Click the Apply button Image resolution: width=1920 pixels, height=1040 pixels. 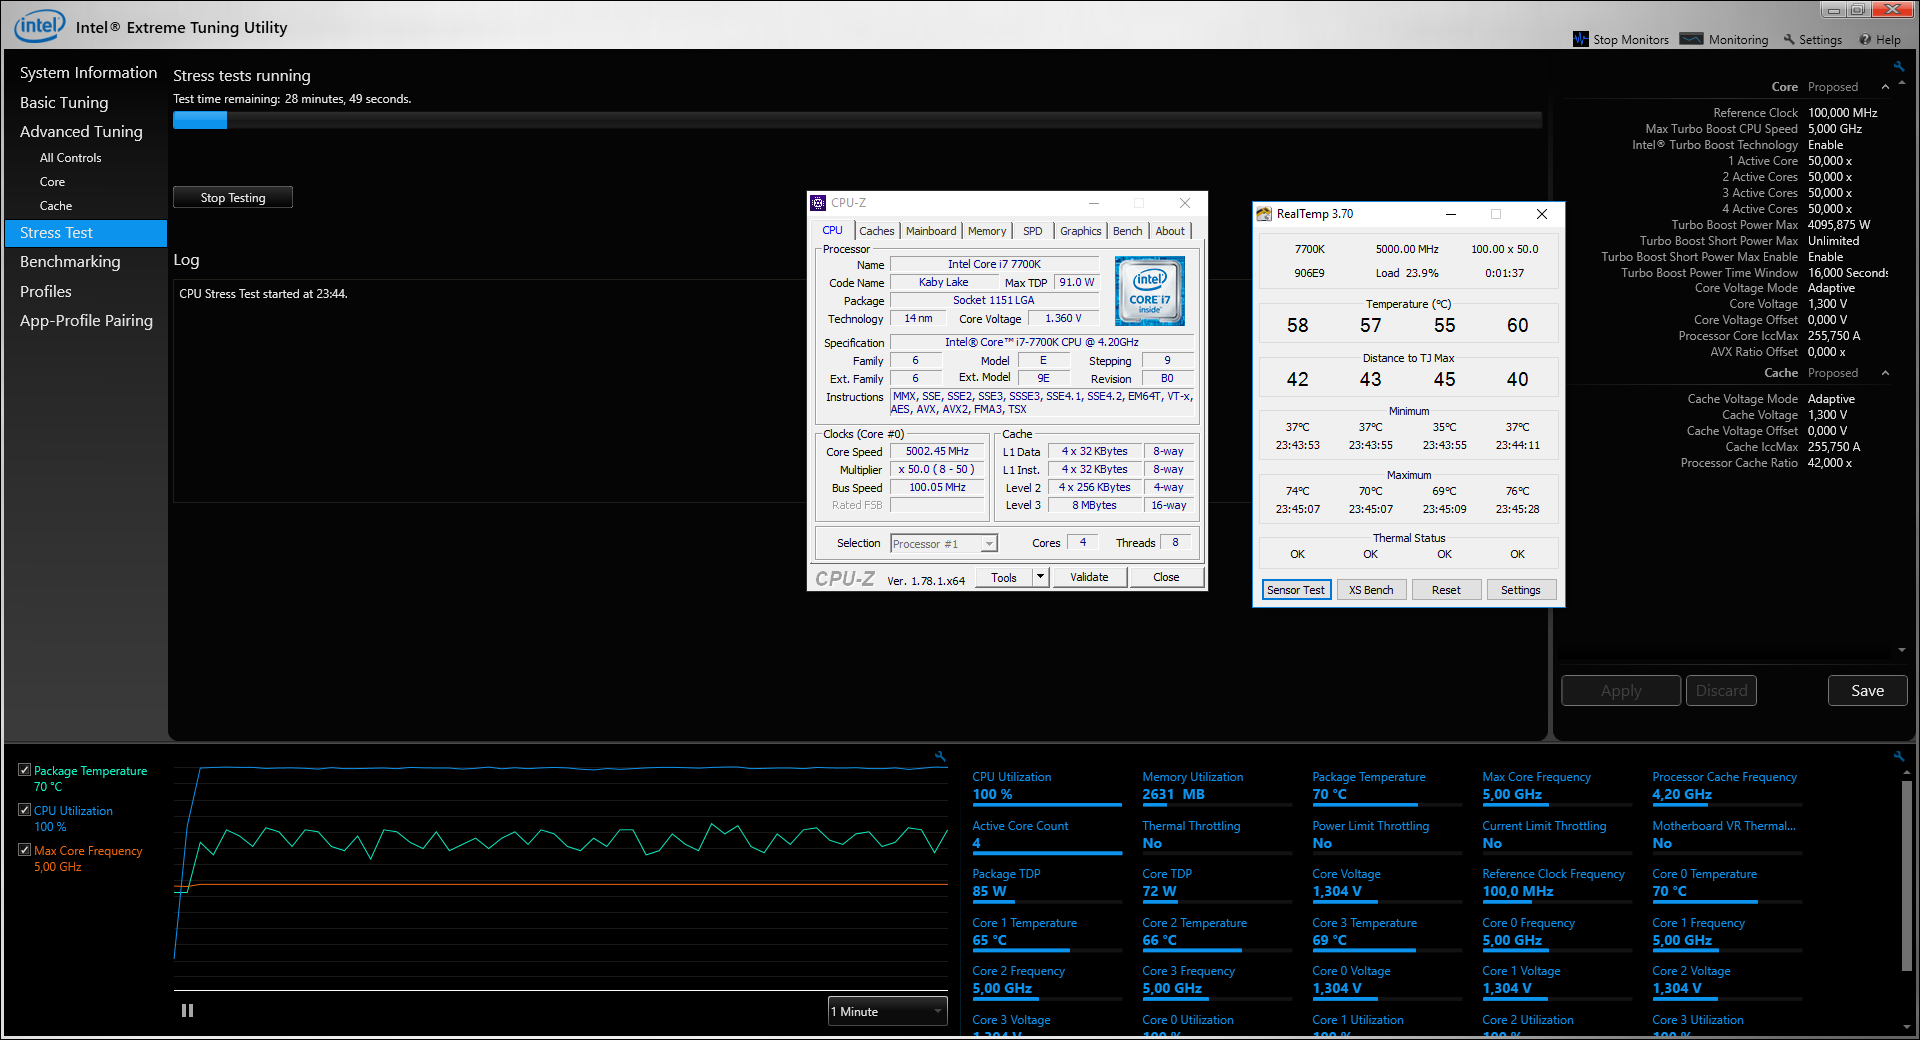coord(1621,691)
